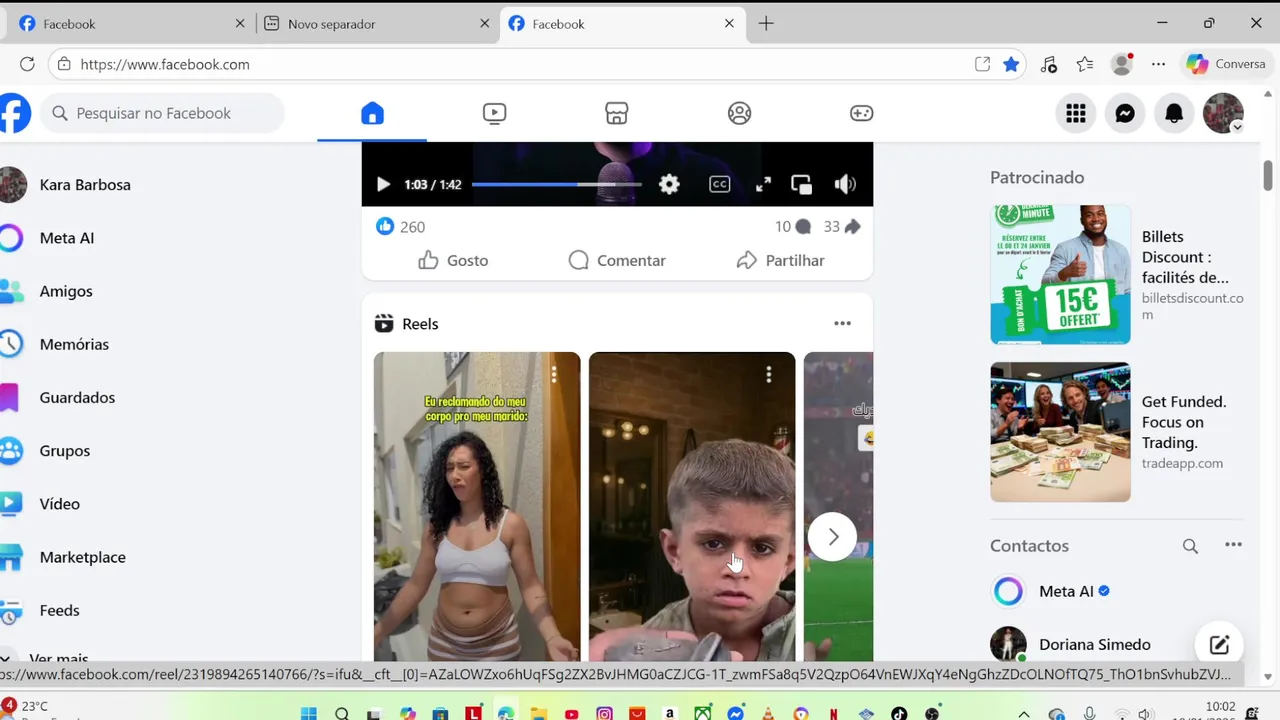
Task: Refresh the page
Action: coord(27,64)
